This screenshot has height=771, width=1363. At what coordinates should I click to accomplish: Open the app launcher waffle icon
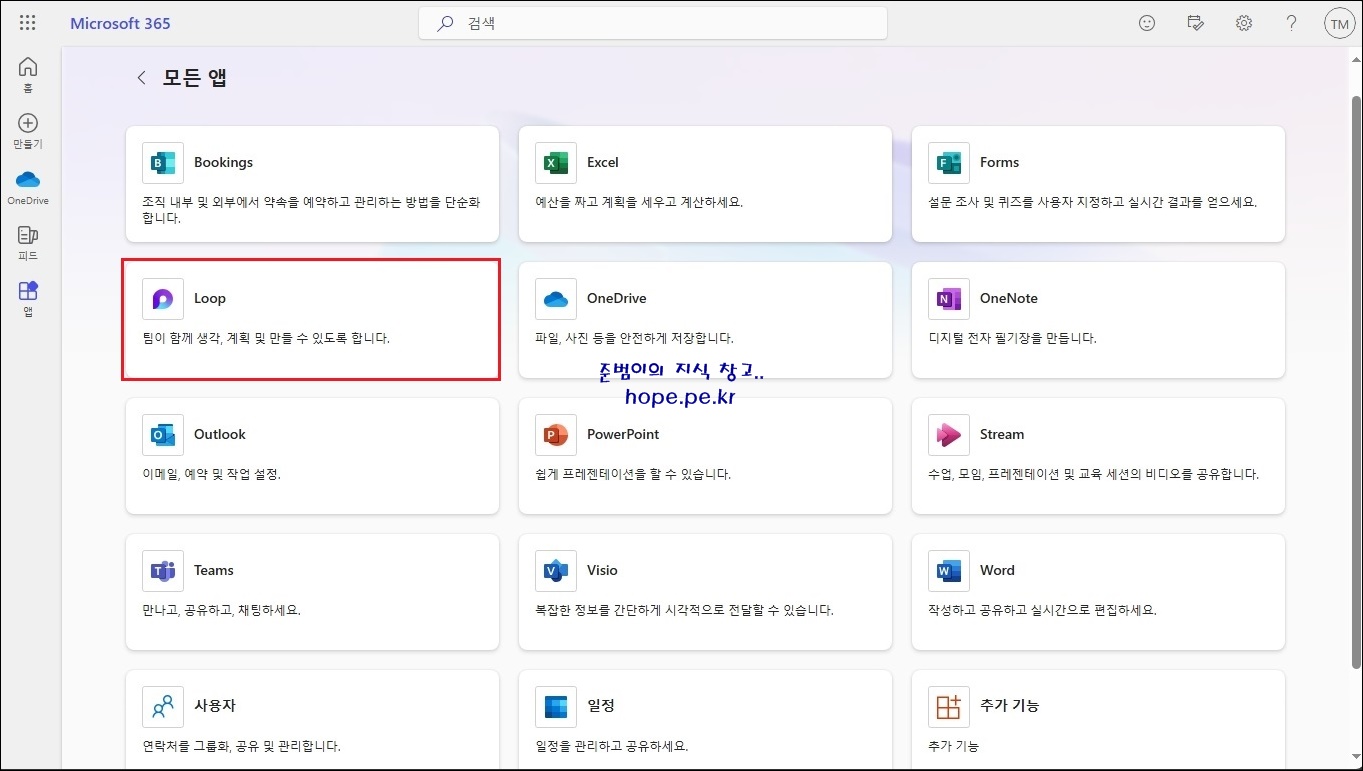[28, 23]
